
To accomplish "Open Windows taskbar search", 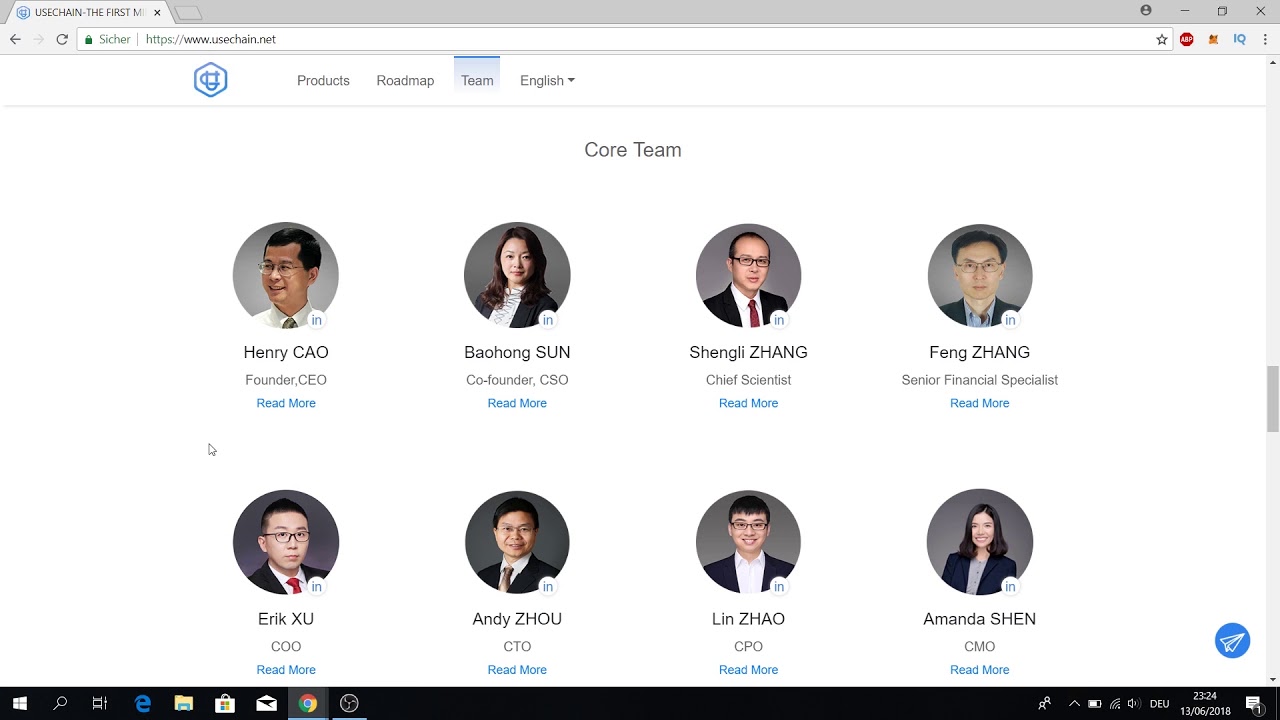I will [60, 703].
